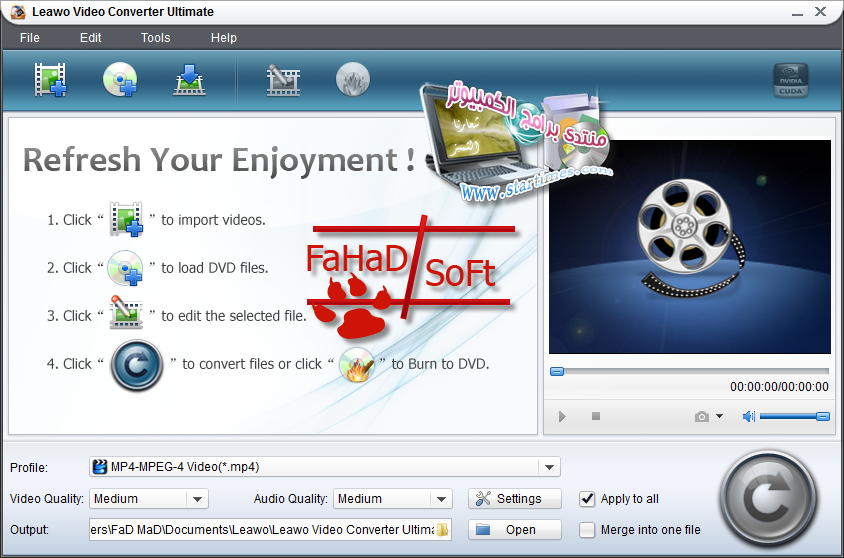Enable the Merge into one file checkbox
The image size is (844, 558).
pos(587,530)
